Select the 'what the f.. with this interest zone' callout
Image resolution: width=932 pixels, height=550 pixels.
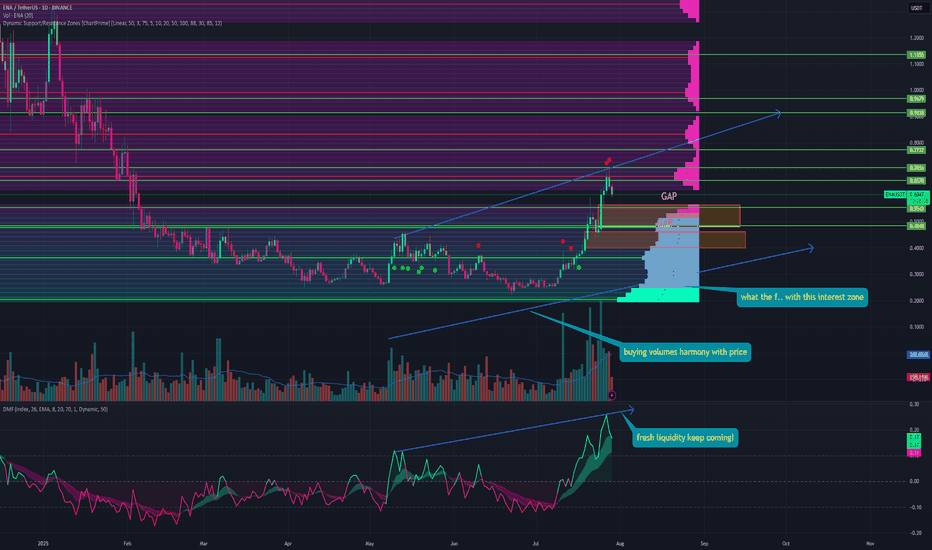point(802,297)
